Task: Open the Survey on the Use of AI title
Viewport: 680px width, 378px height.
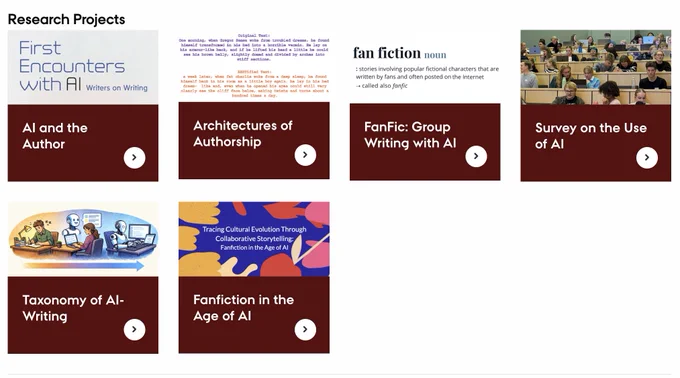Action: (x=591, y=136)
